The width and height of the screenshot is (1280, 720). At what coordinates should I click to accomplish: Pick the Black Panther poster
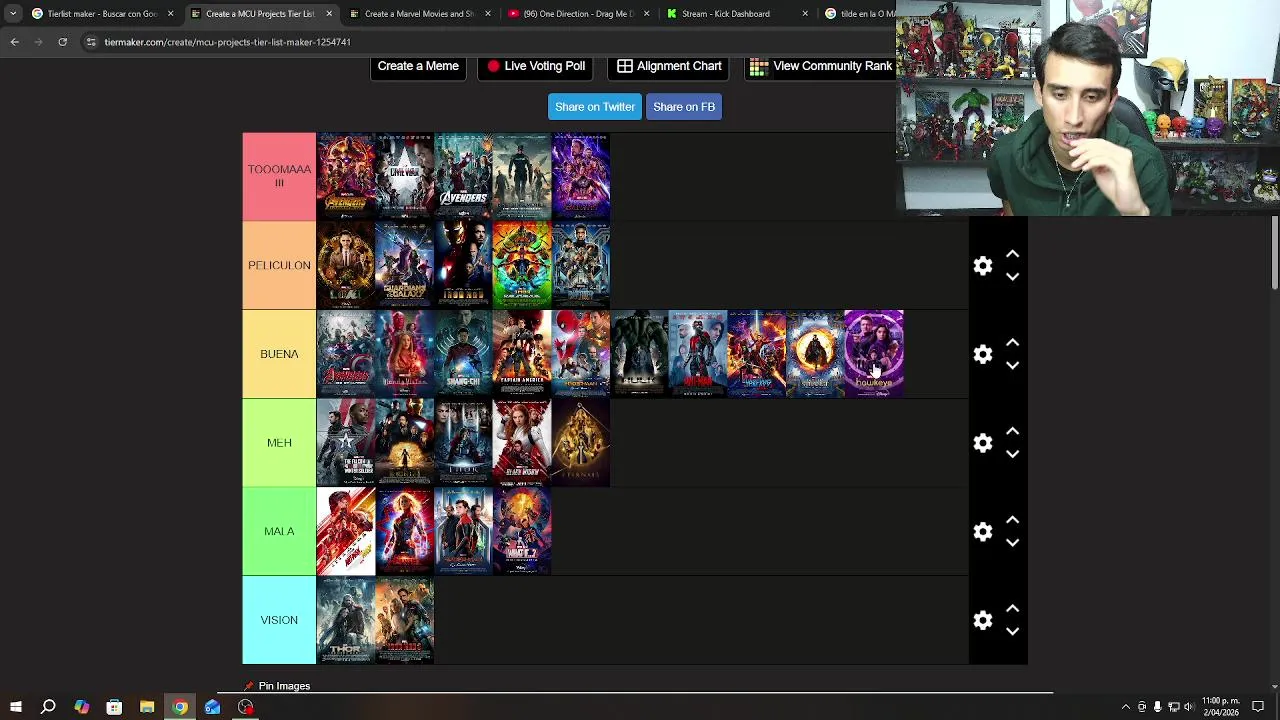[x=581, y=265]
